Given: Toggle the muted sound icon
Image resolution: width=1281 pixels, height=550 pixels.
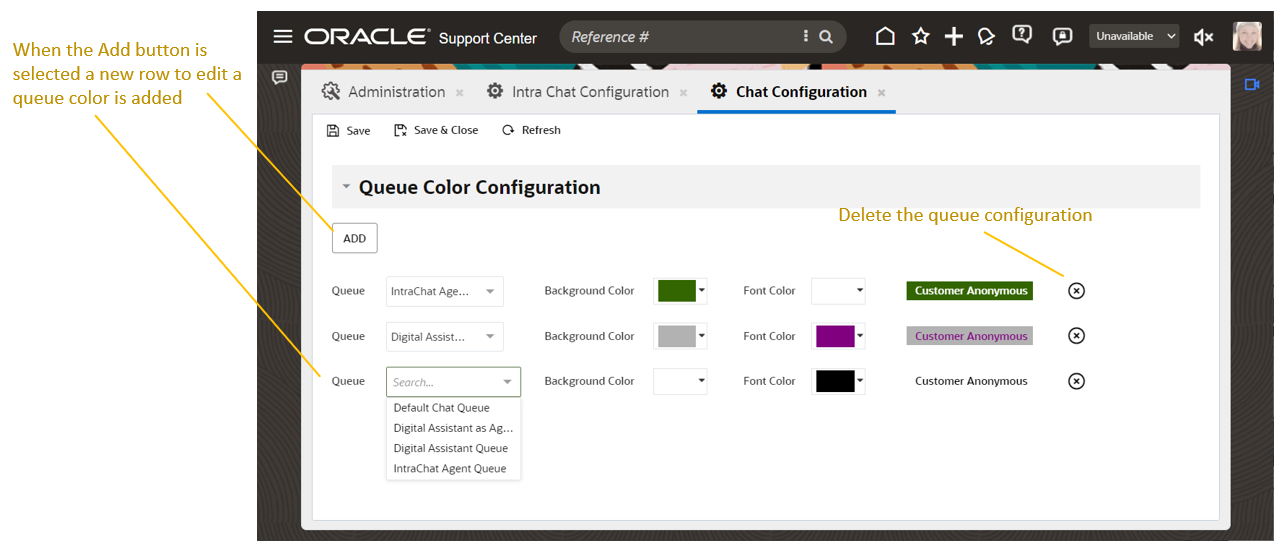Looking at the screenshot, I should [1204, 37].
